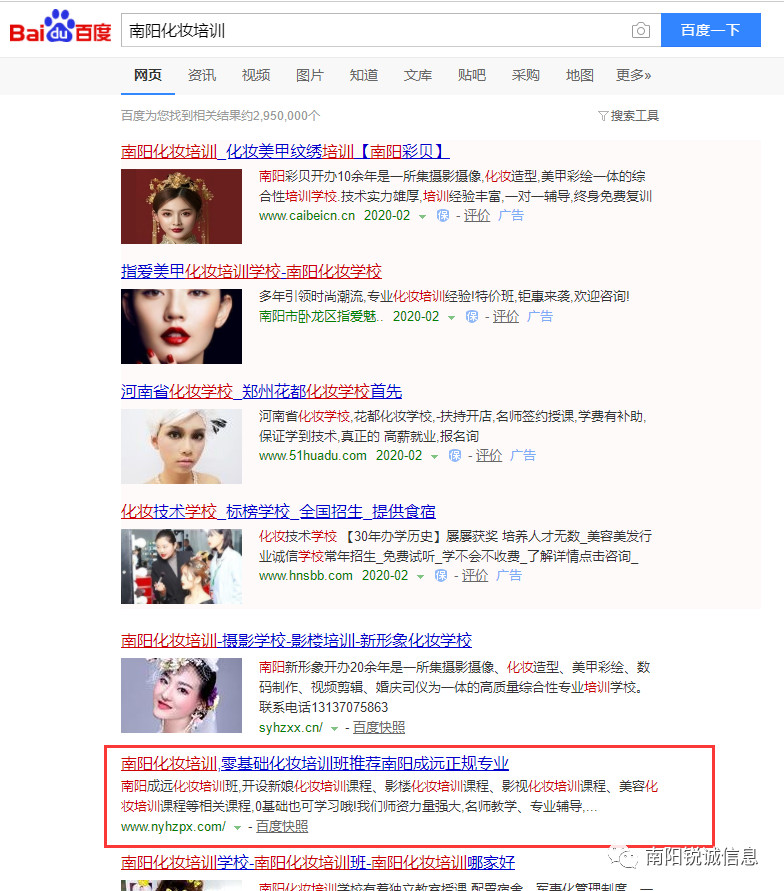Viewport: 784px width, 891px height.
Task: Open the 地图 tab
Action: pos(580,75)
